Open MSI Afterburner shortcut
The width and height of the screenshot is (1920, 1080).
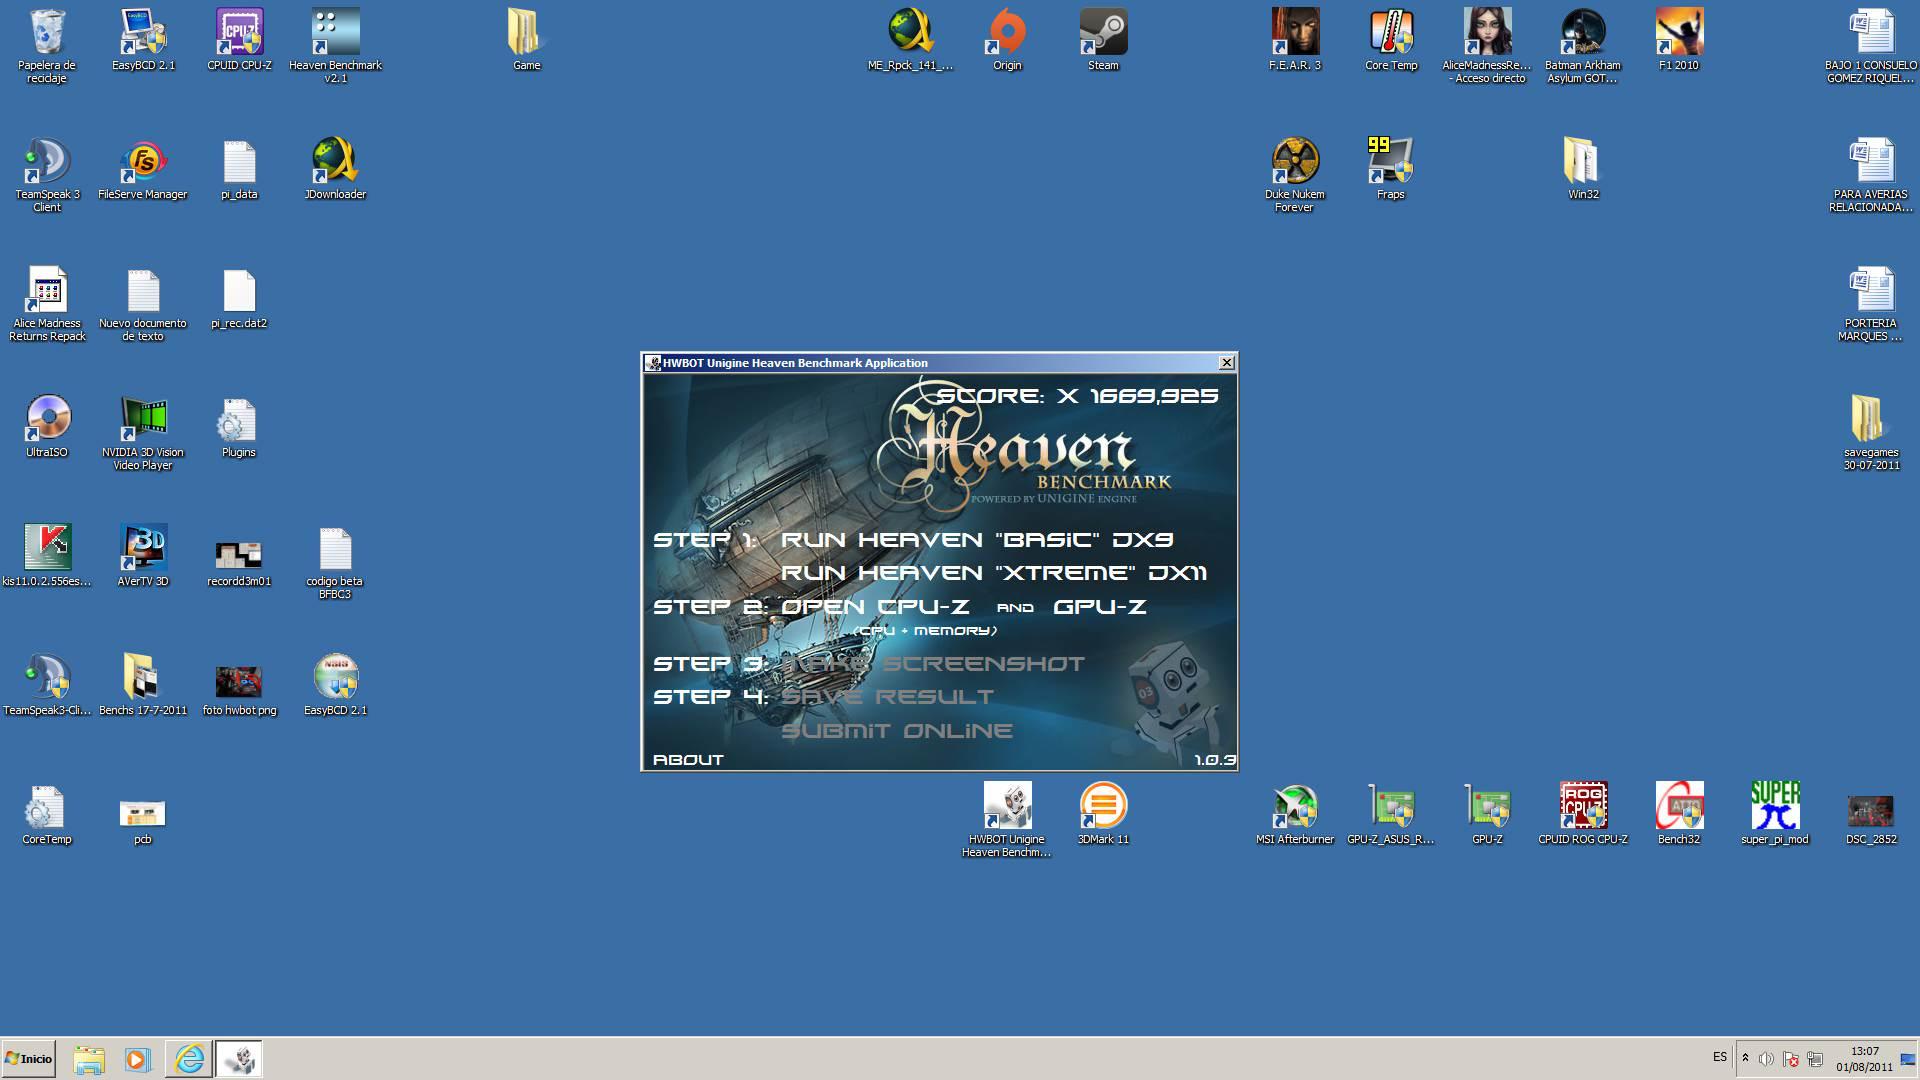pos(1295,814)
